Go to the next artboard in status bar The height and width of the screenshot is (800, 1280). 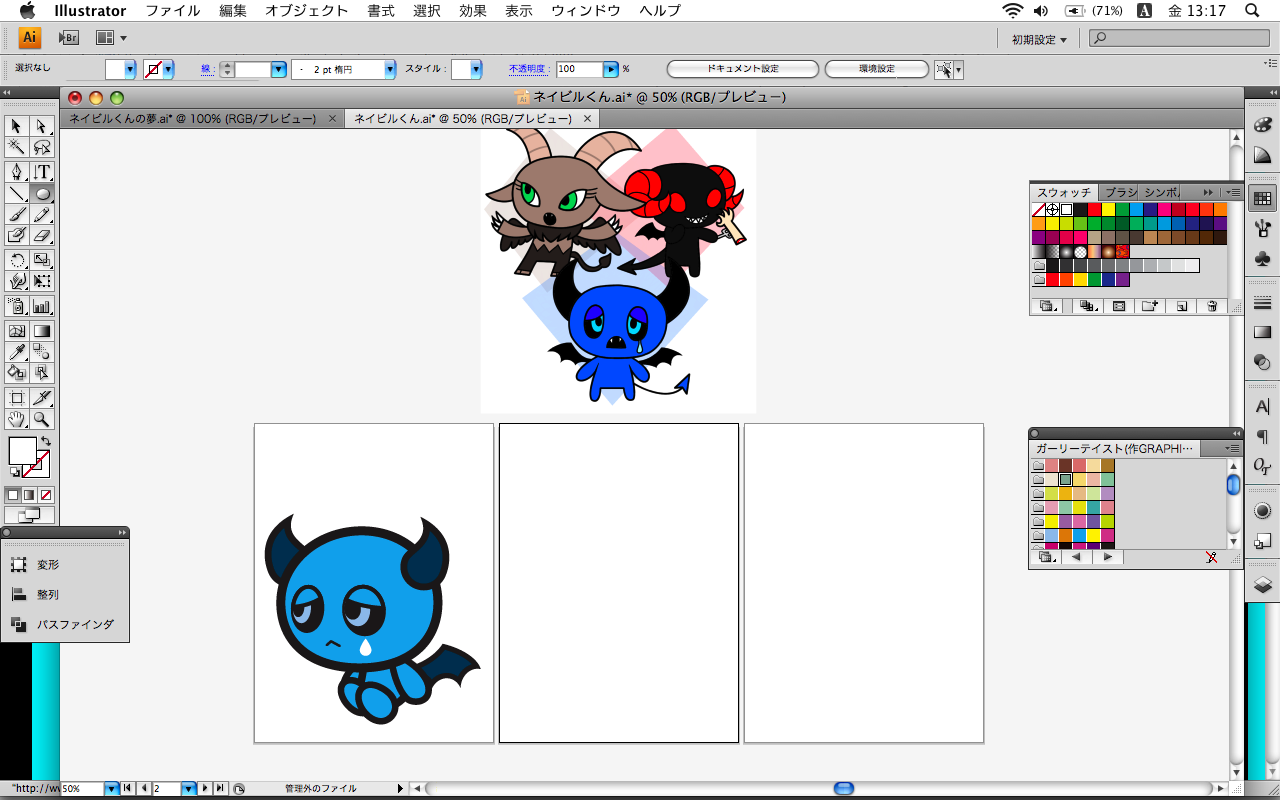(x=205, y=789)
